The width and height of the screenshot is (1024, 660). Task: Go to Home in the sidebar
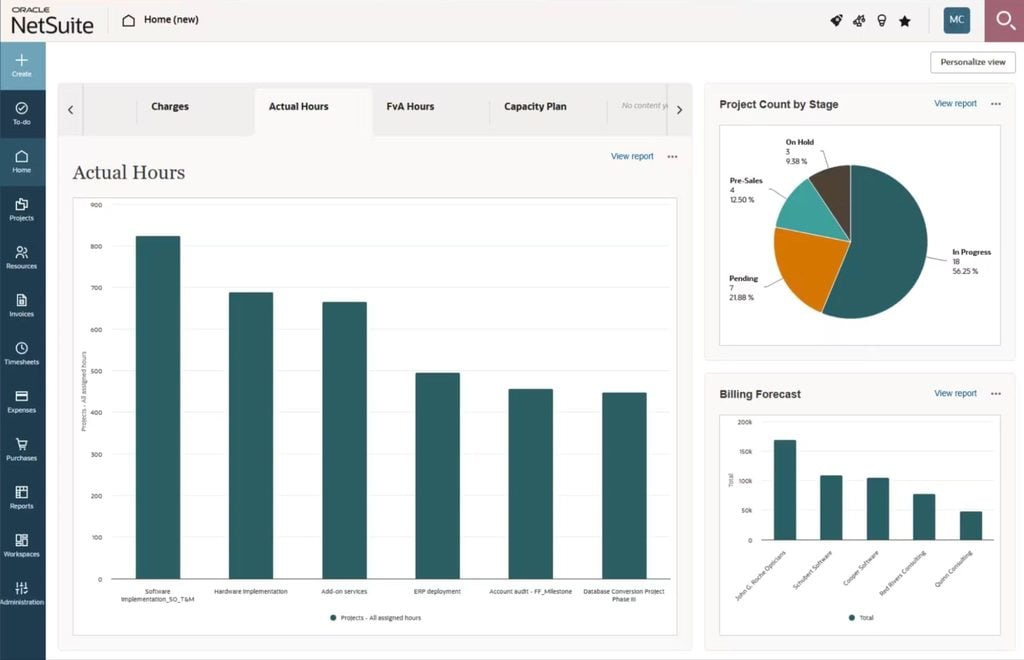click(22, 162)
